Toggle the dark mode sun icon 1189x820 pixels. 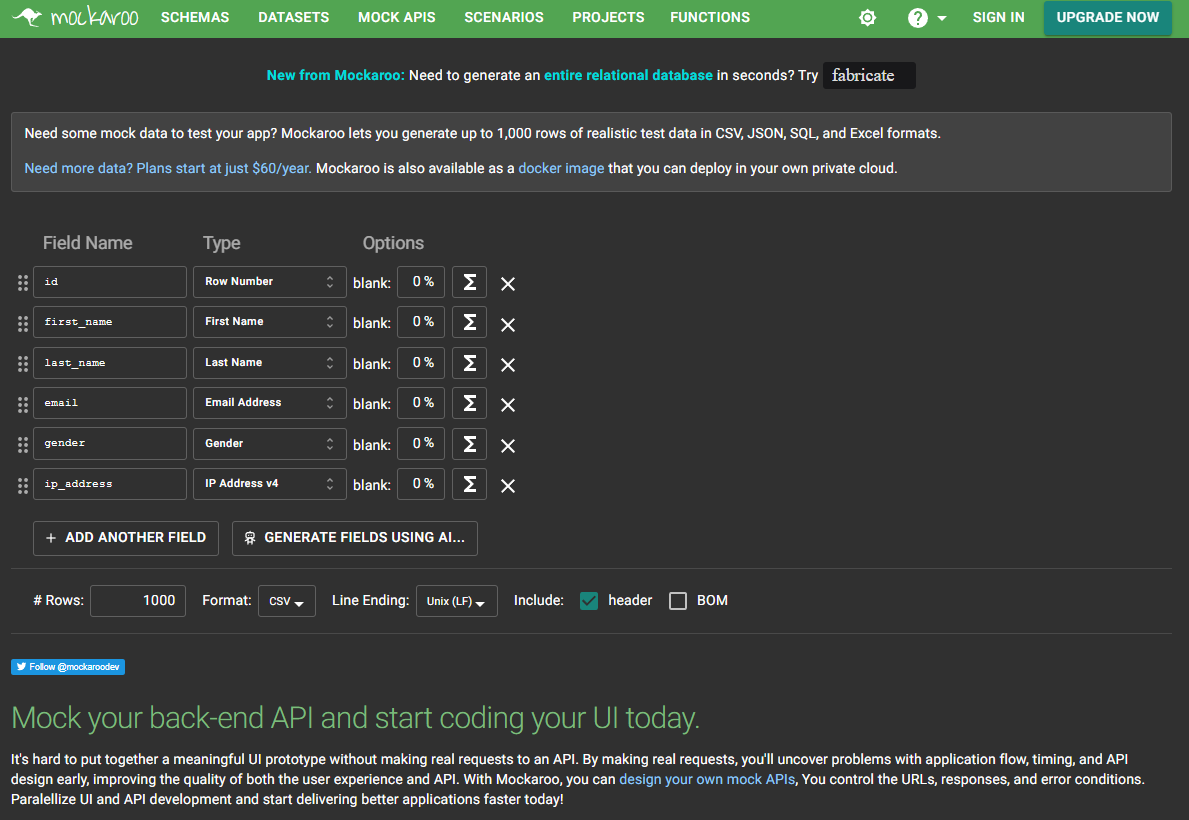coord(867,17)
